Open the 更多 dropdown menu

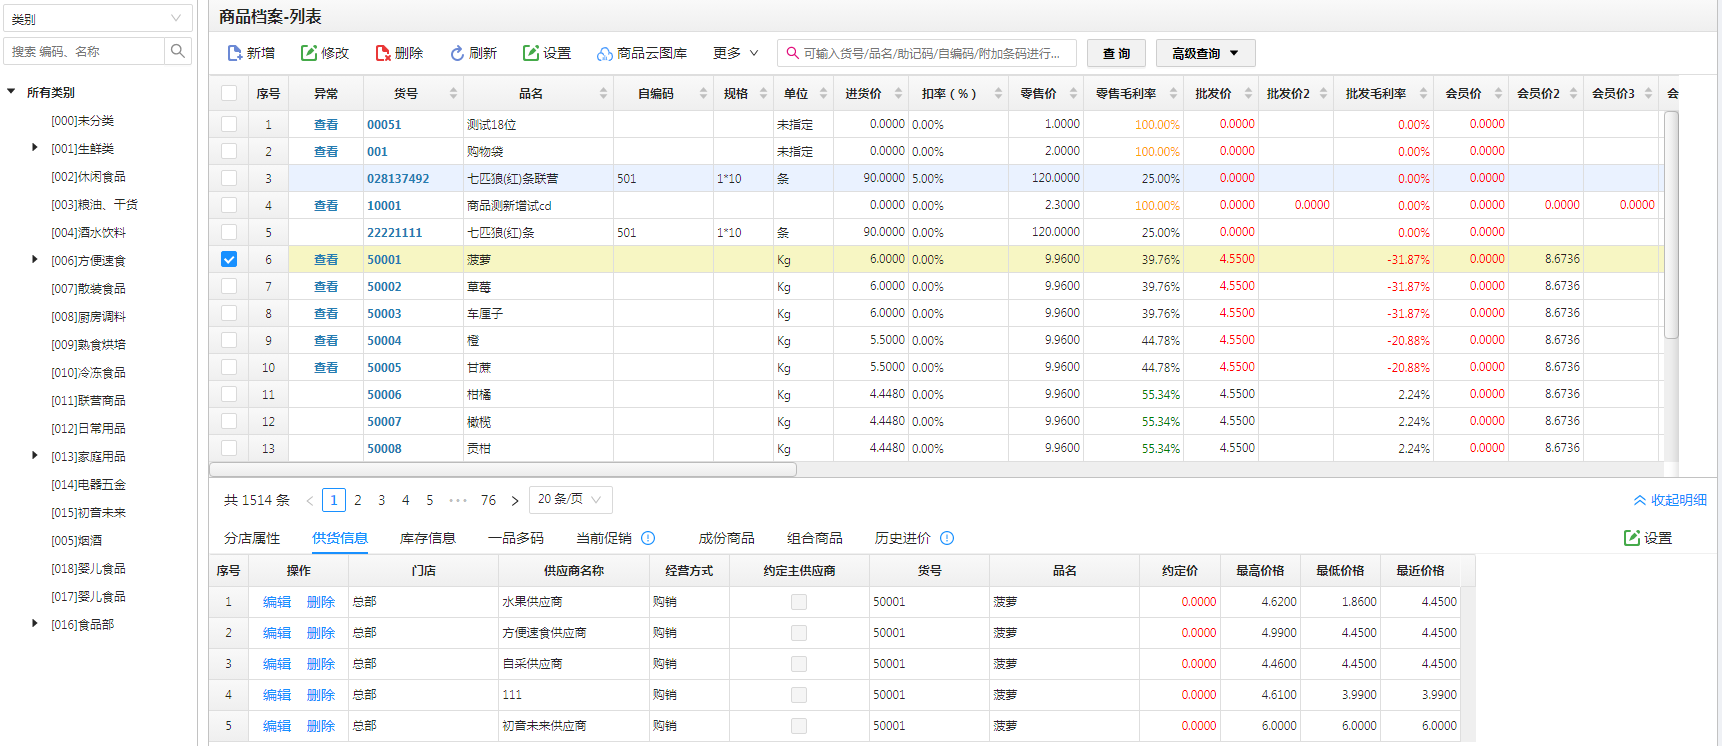click(736, 53)
